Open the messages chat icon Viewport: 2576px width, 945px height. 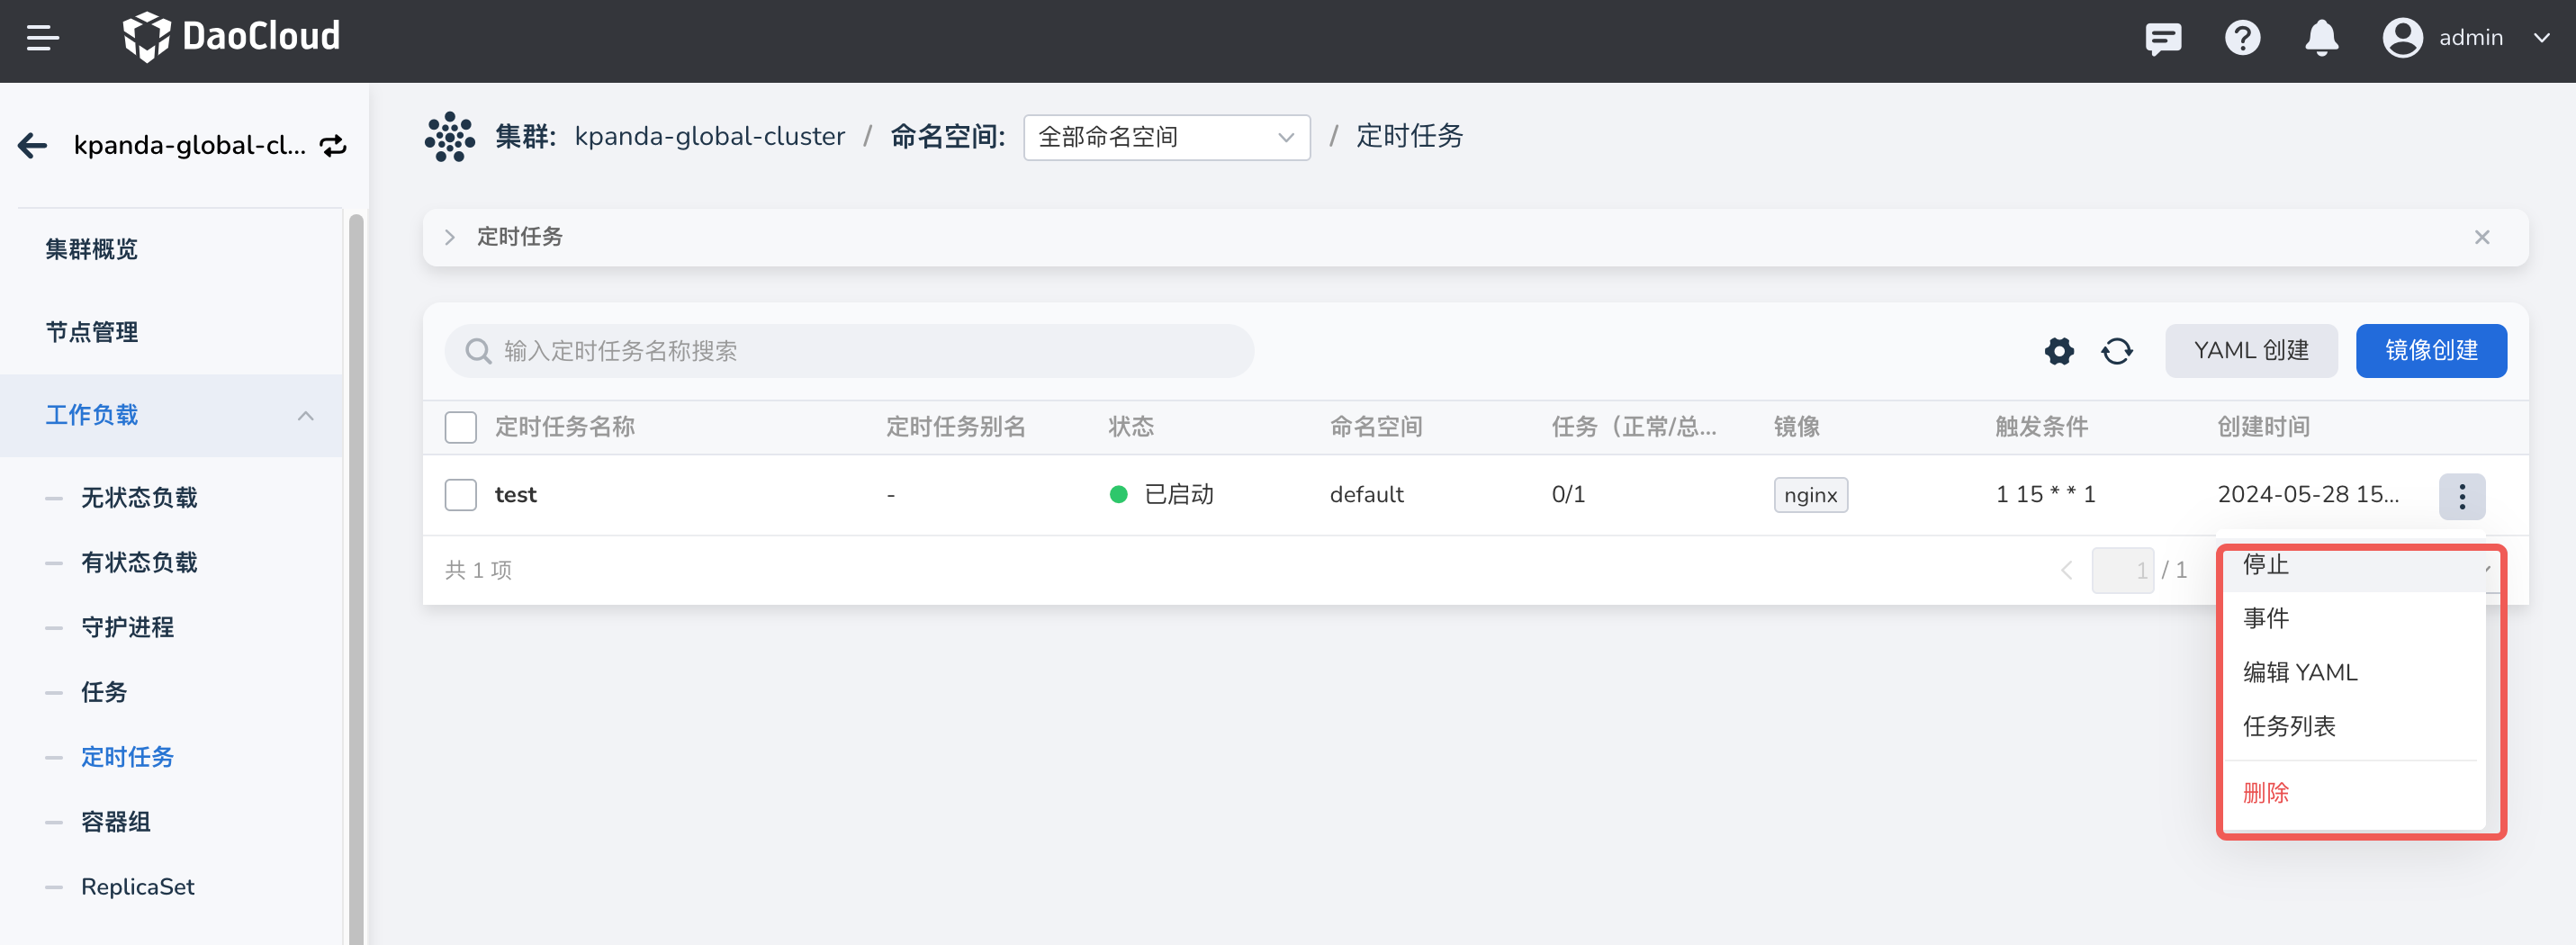(2162, 38)
